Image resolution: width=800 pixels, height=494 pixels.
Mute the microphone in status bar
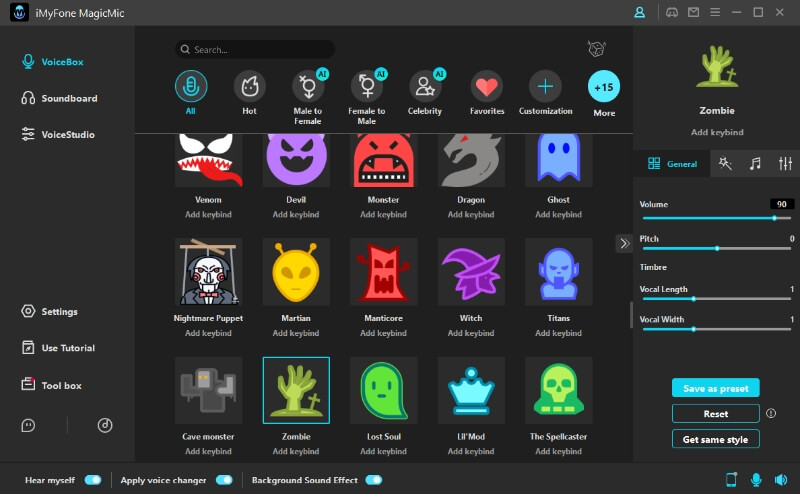click(x=756, y=480)
